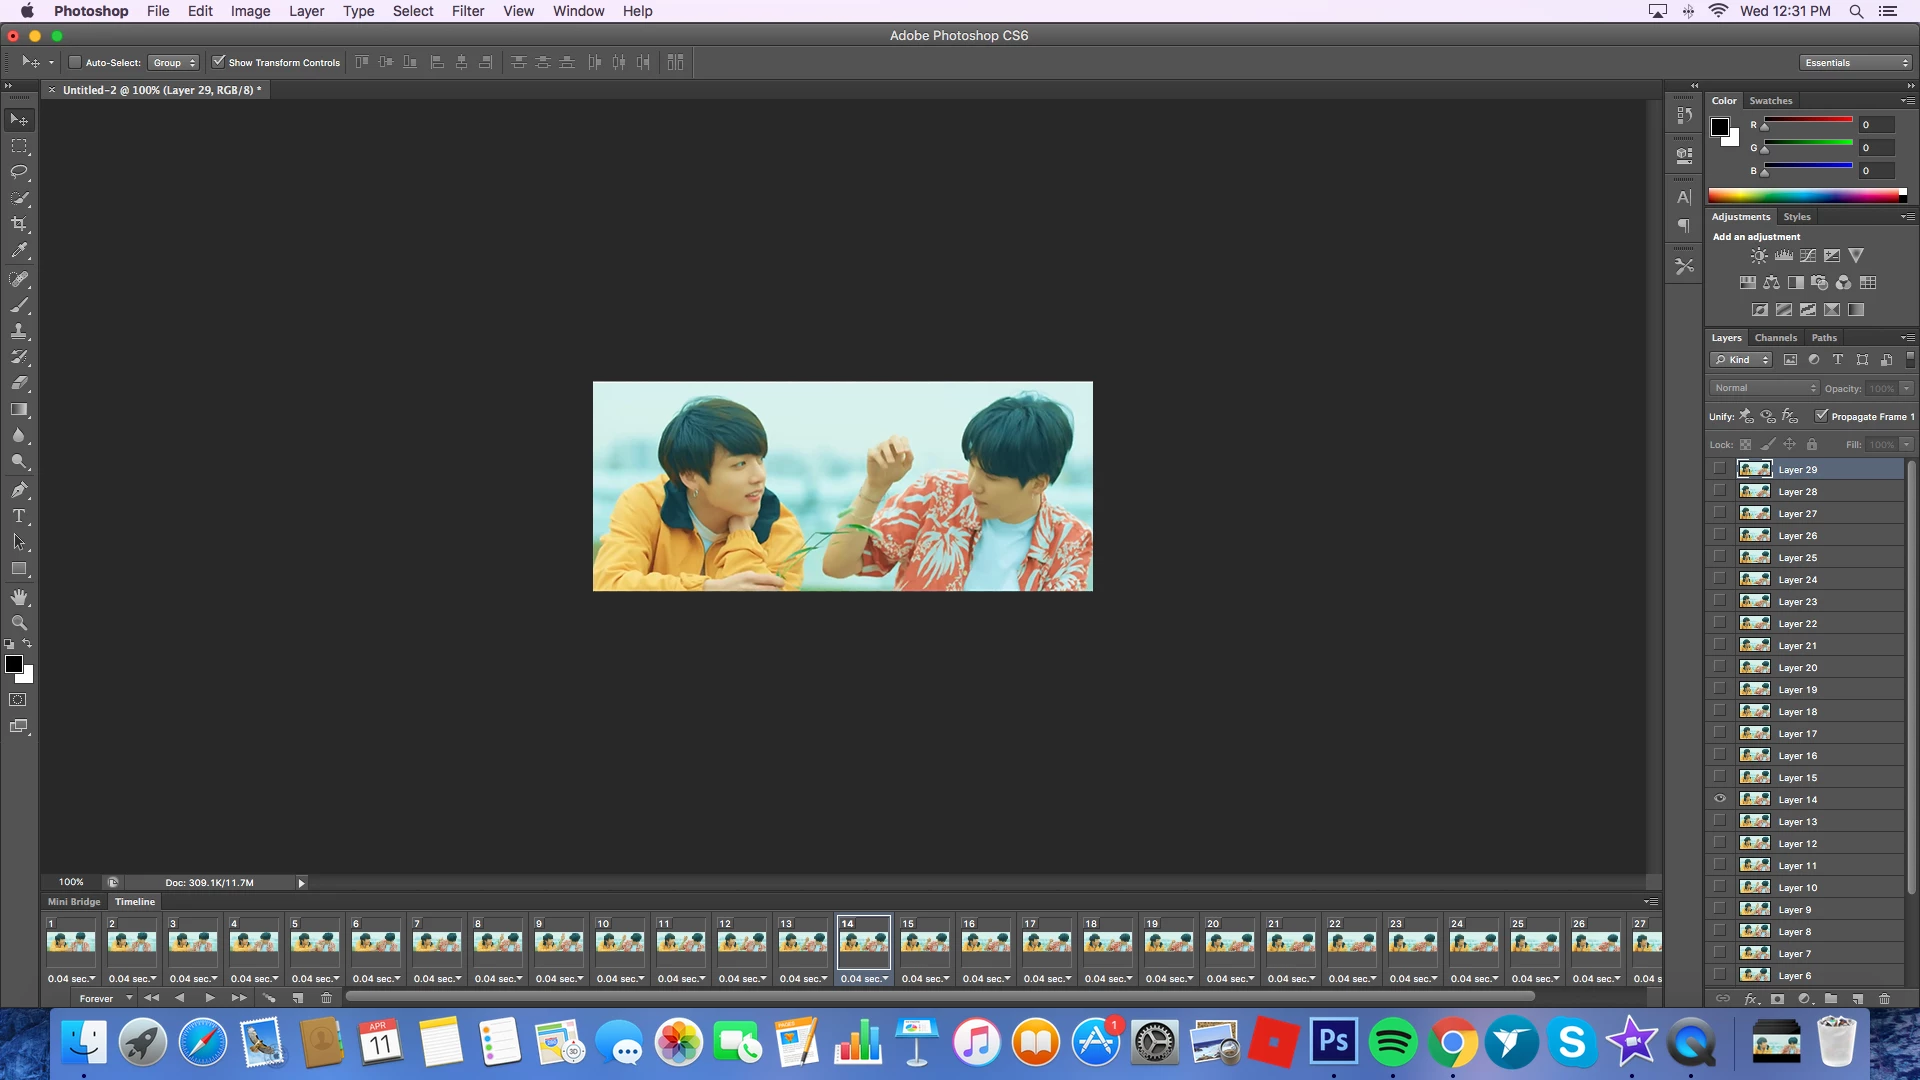This screenshot has width=1920, height=1080.
Task: Select the Lasso tool
Action: pyautogui.click(x=19, y=172)
